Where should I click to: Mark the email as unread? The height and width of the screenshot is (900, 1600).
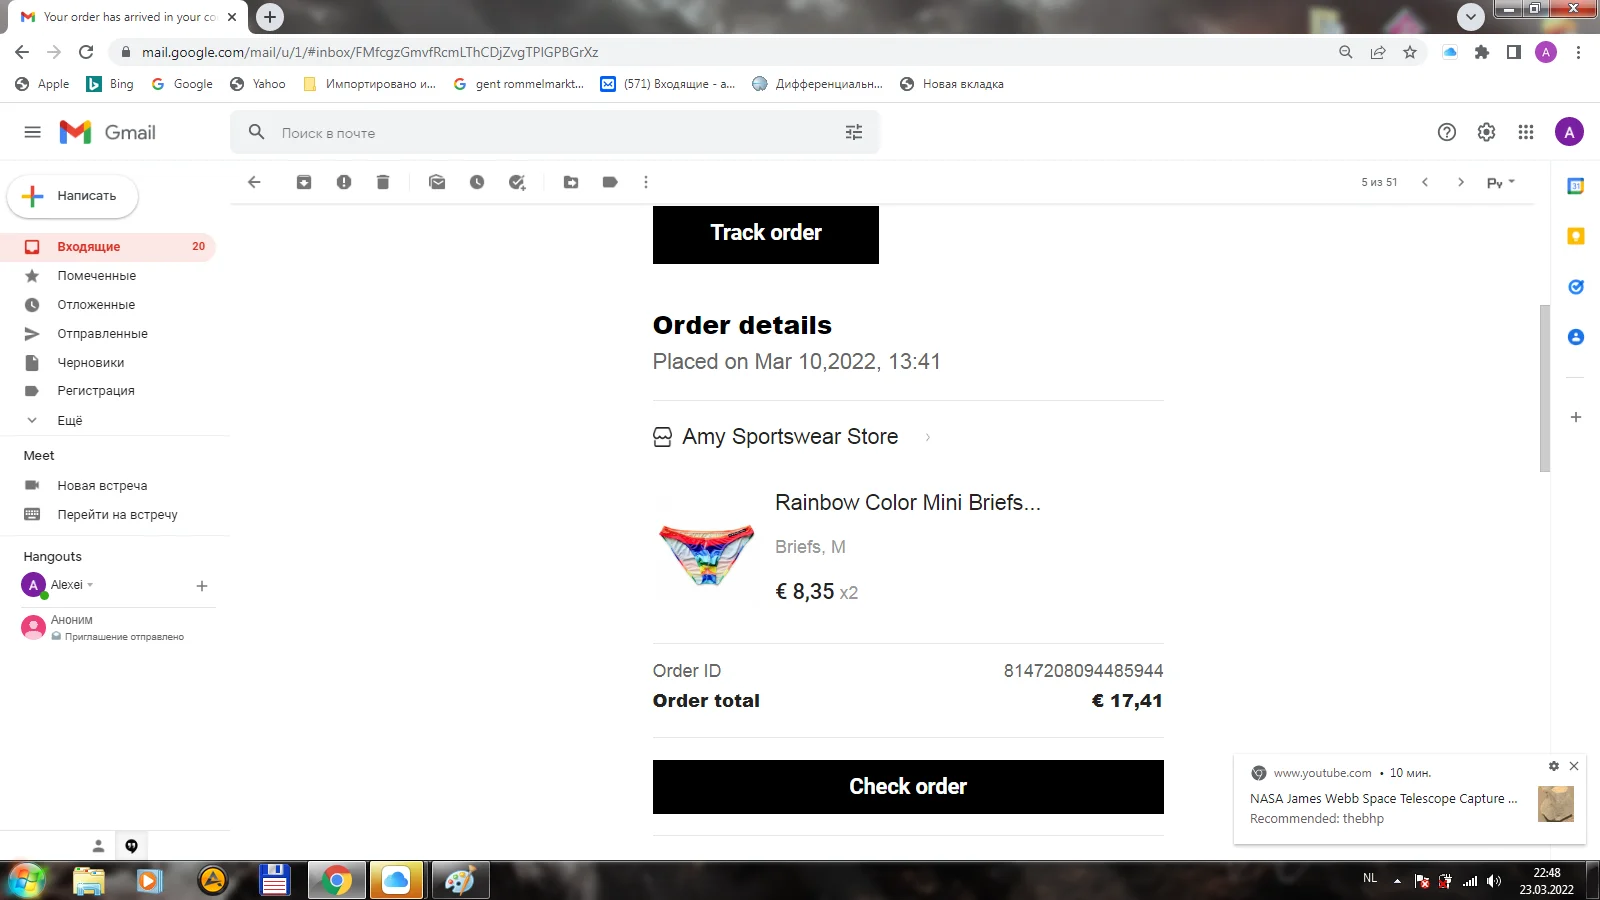coord(437,182)
